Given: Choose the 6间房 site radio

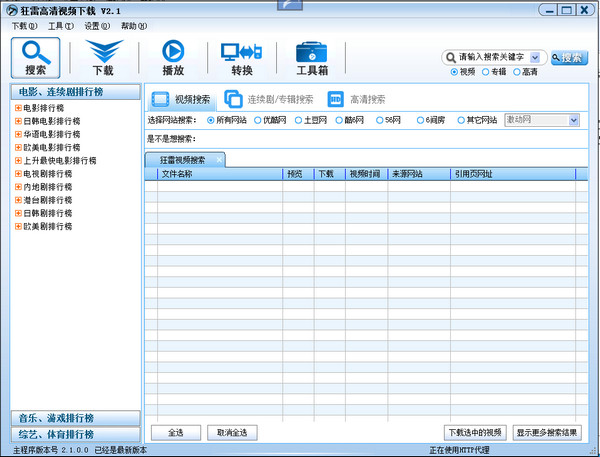Looking at the screenshot, I should coord(420,120).
